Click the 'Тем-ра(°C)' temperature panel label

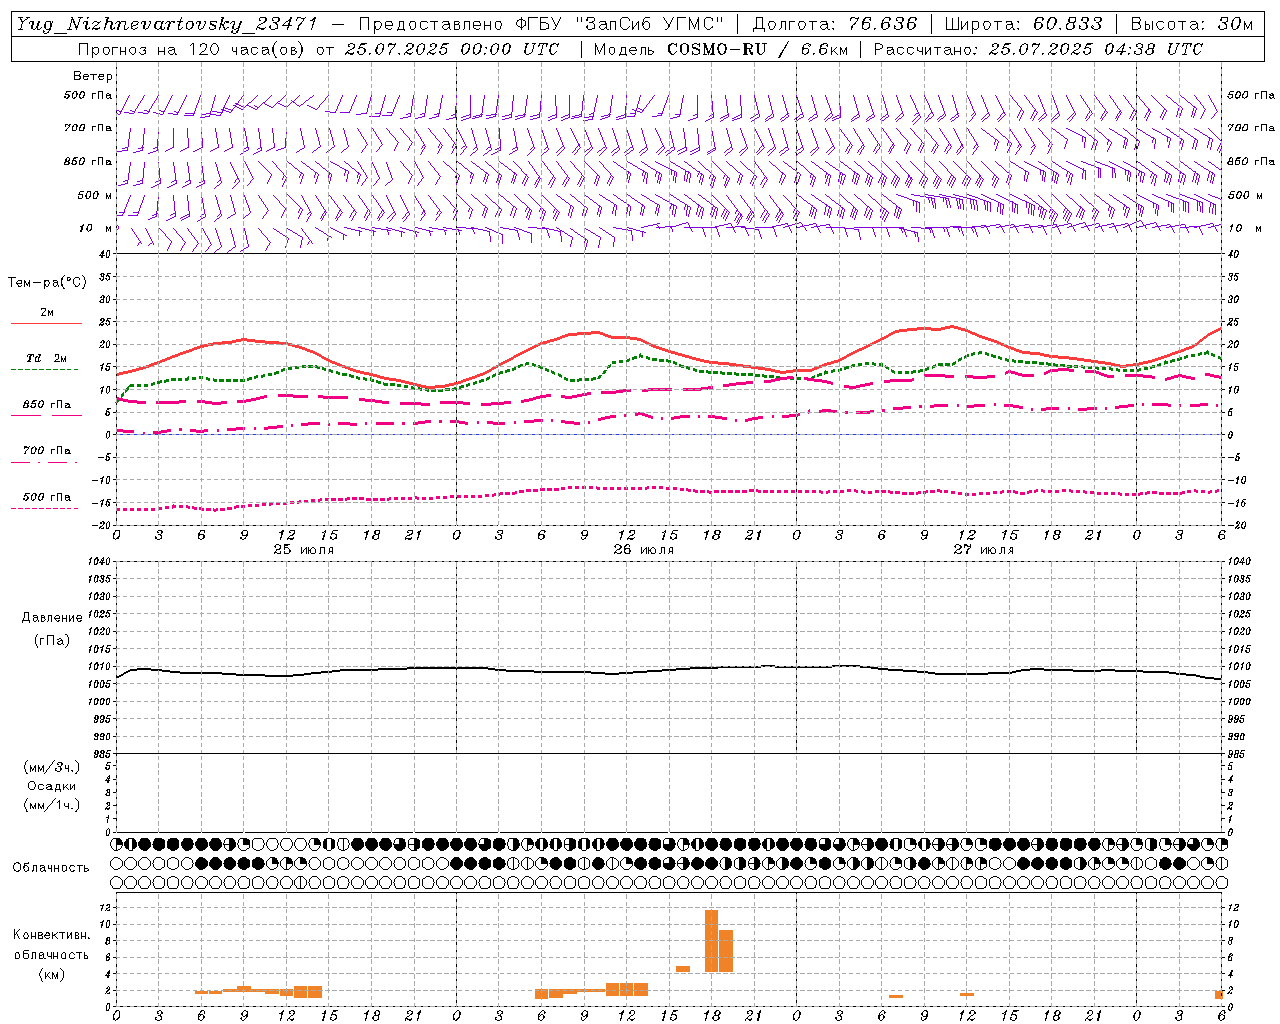[x=47, y=283]
